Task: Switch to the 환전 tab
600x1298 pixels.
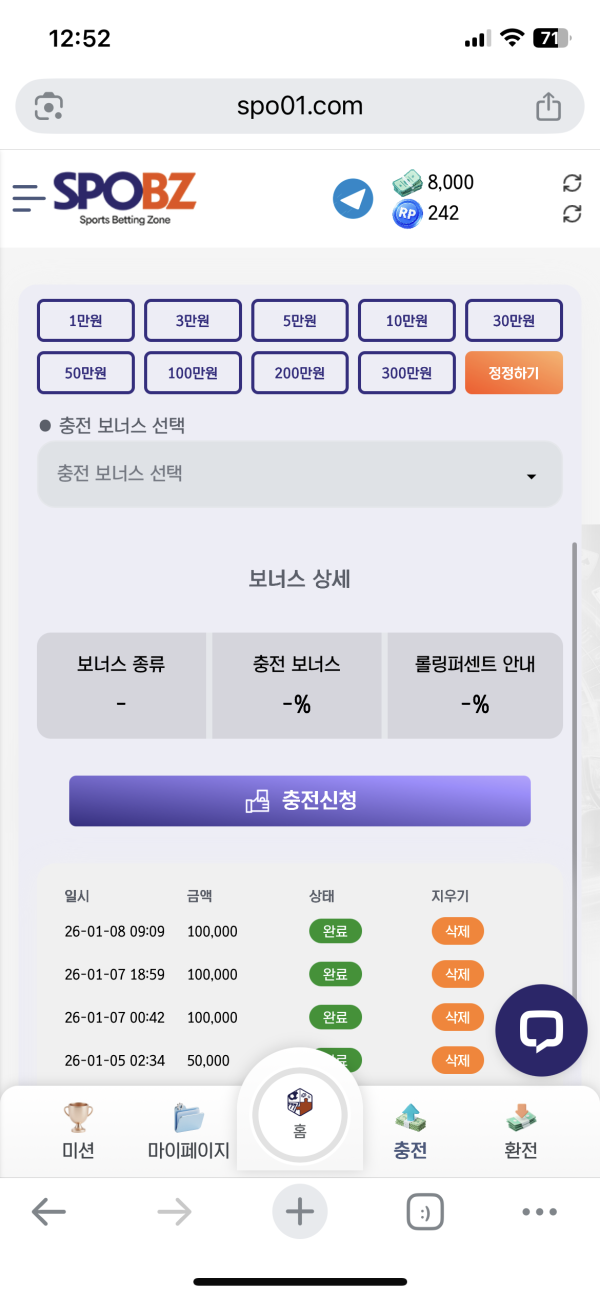Action: tap(521, 1131)
